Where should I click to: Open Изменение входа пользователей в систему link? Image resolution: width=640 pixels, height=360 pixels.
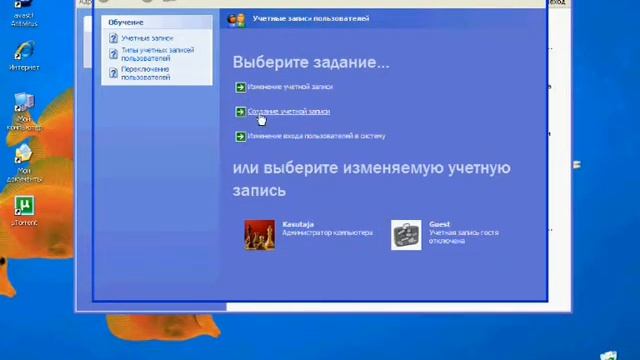[x=316, y=136]
